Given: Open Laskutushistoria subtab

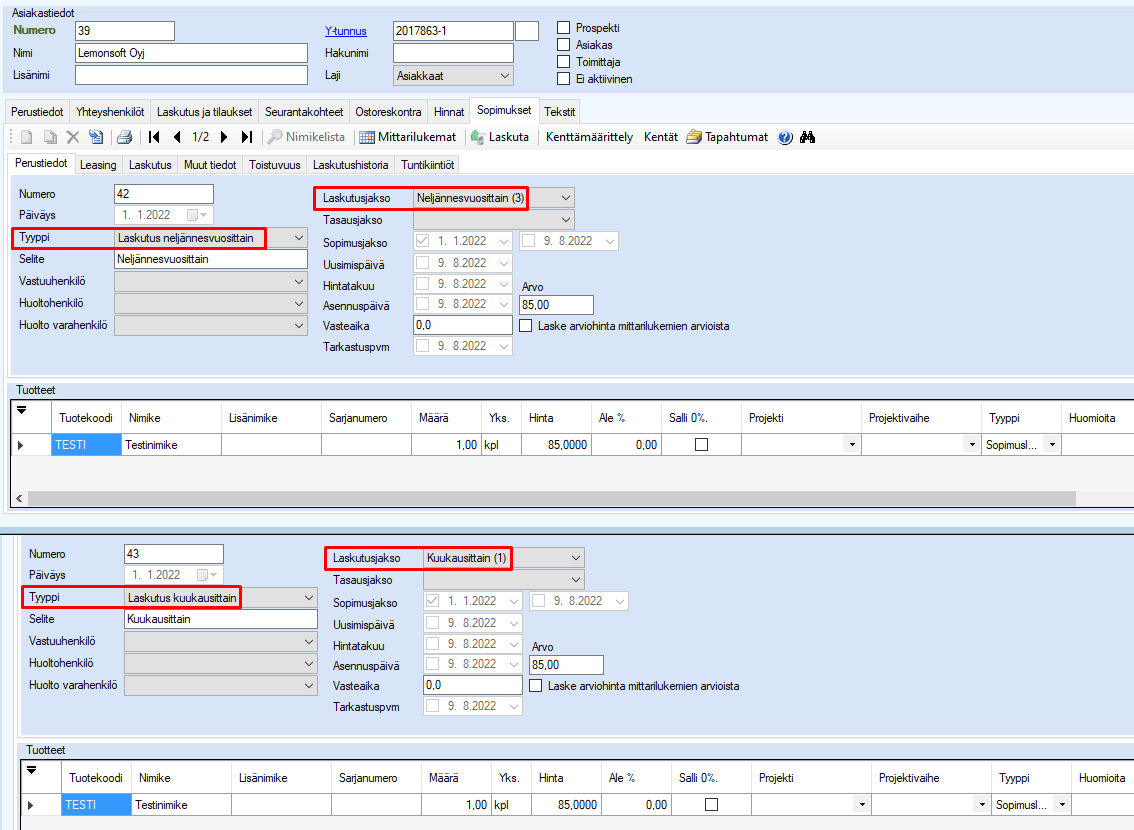Looking at the screenshot, I should click(x=351, y=165).
